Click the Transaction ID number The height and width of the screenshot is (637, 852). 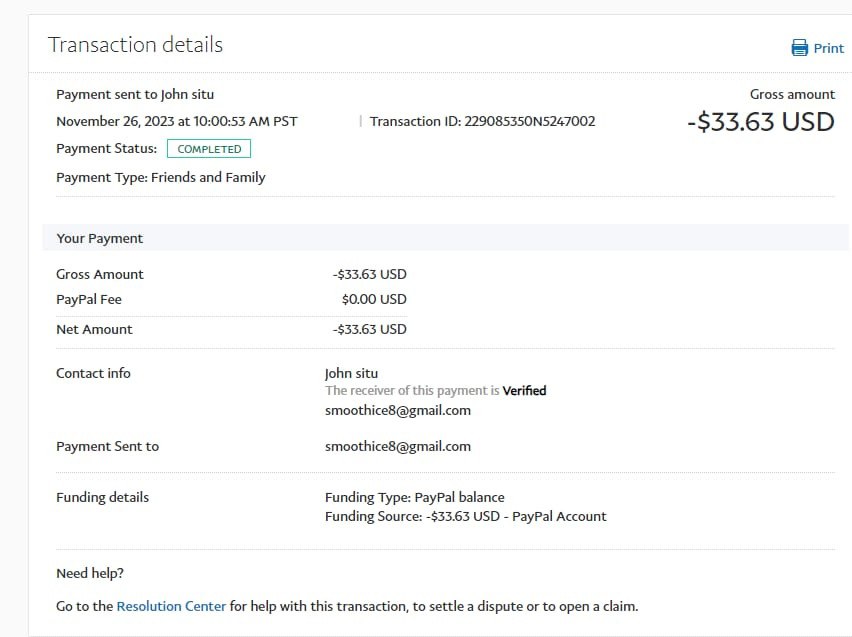(x=529, y=121)
